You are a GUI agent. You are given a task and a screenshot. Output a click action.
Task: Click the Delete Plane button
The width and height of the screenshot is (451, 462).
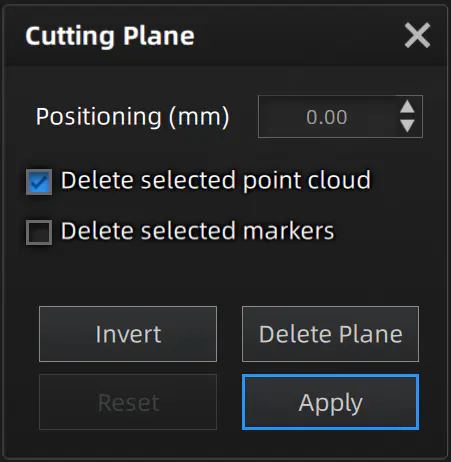tap(330, 334)
